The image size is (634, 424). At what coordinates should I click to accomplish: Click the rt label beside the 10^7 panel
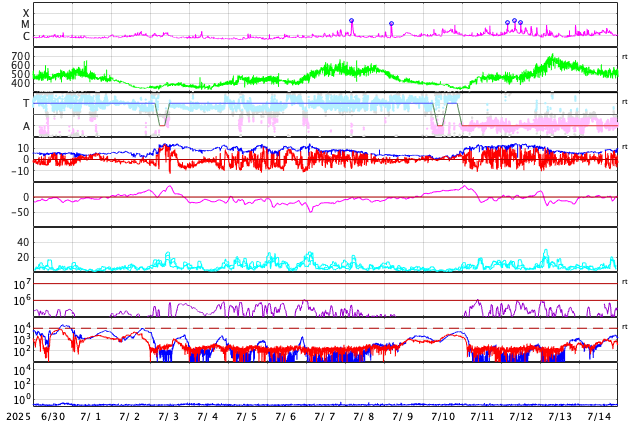pos(625,281)
